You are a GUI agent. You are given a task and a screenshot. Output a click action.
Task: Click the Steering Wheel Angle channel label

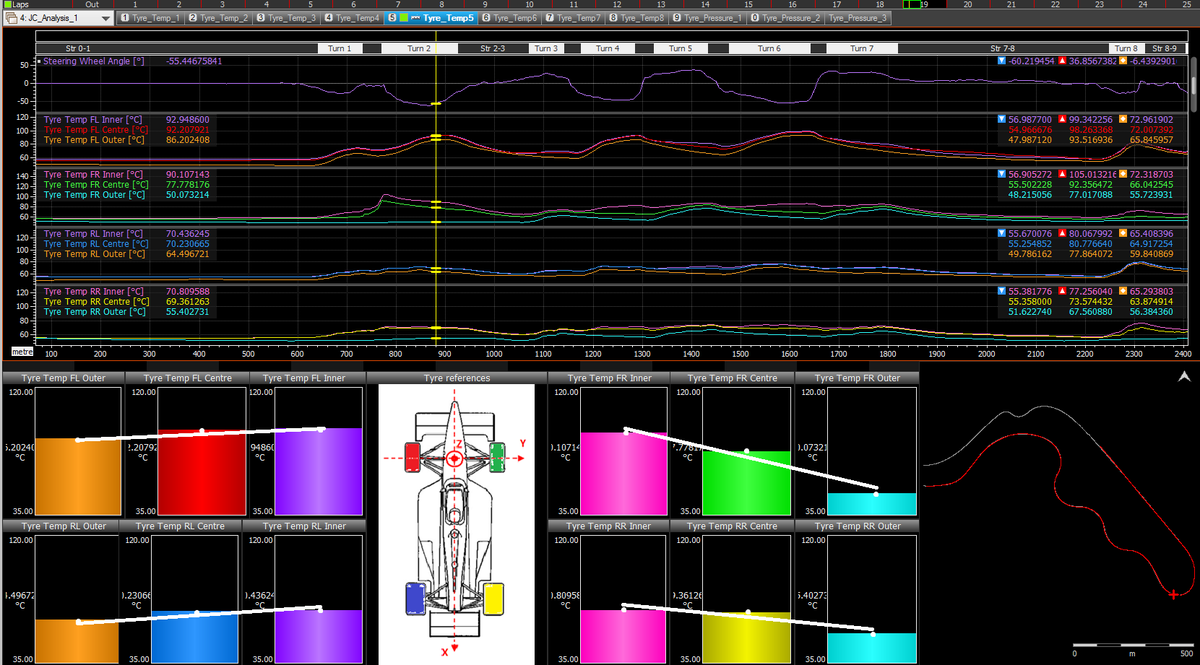[x=94, y=61]
